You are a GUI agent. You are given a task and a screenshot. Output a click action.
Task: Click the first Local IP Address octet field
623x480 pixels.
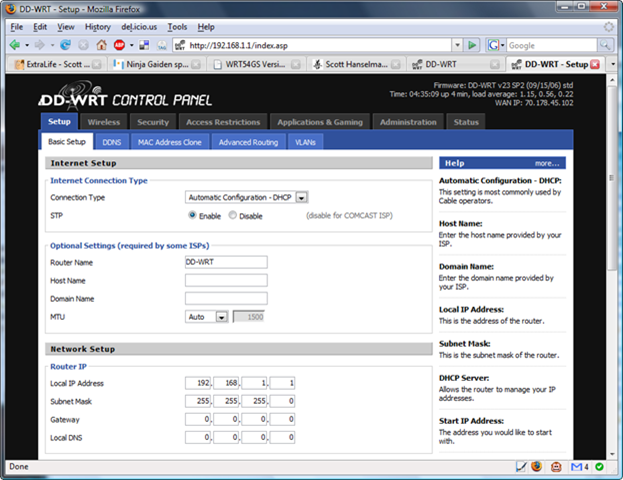coord(199,383)
